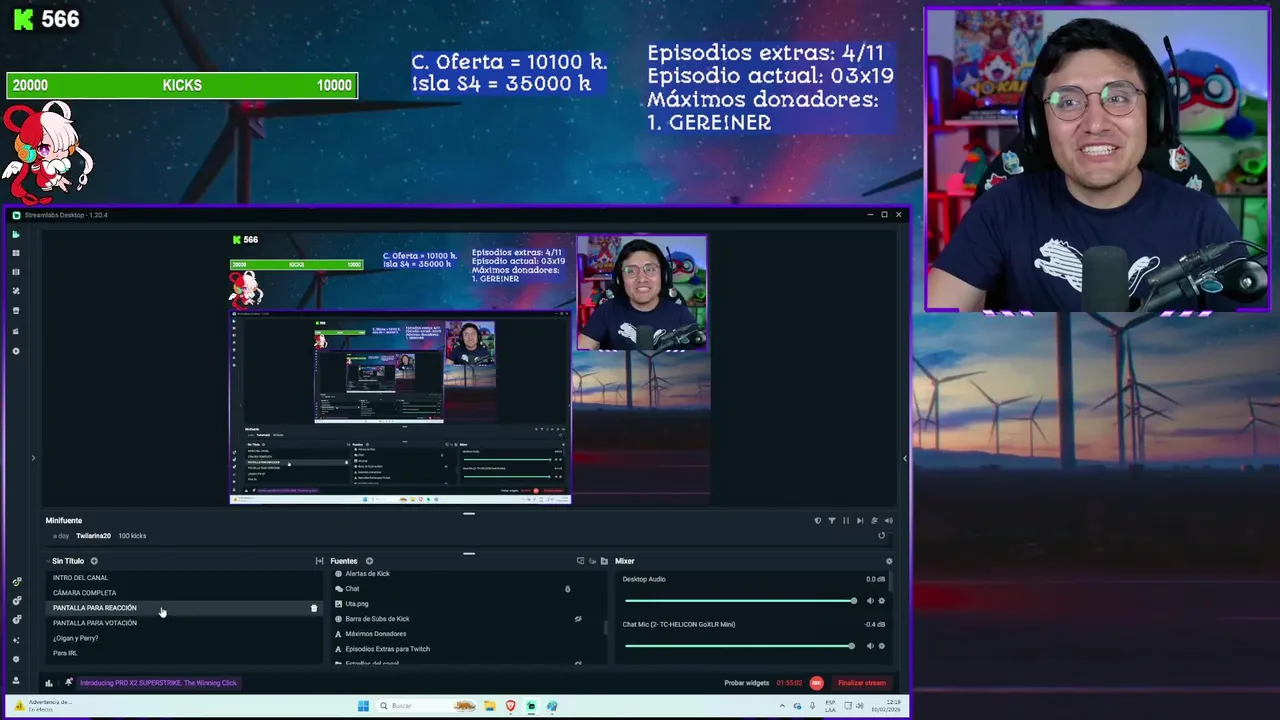Toggle lock on the Chat source
1280x720 pixels.
(x=567, y=589)
